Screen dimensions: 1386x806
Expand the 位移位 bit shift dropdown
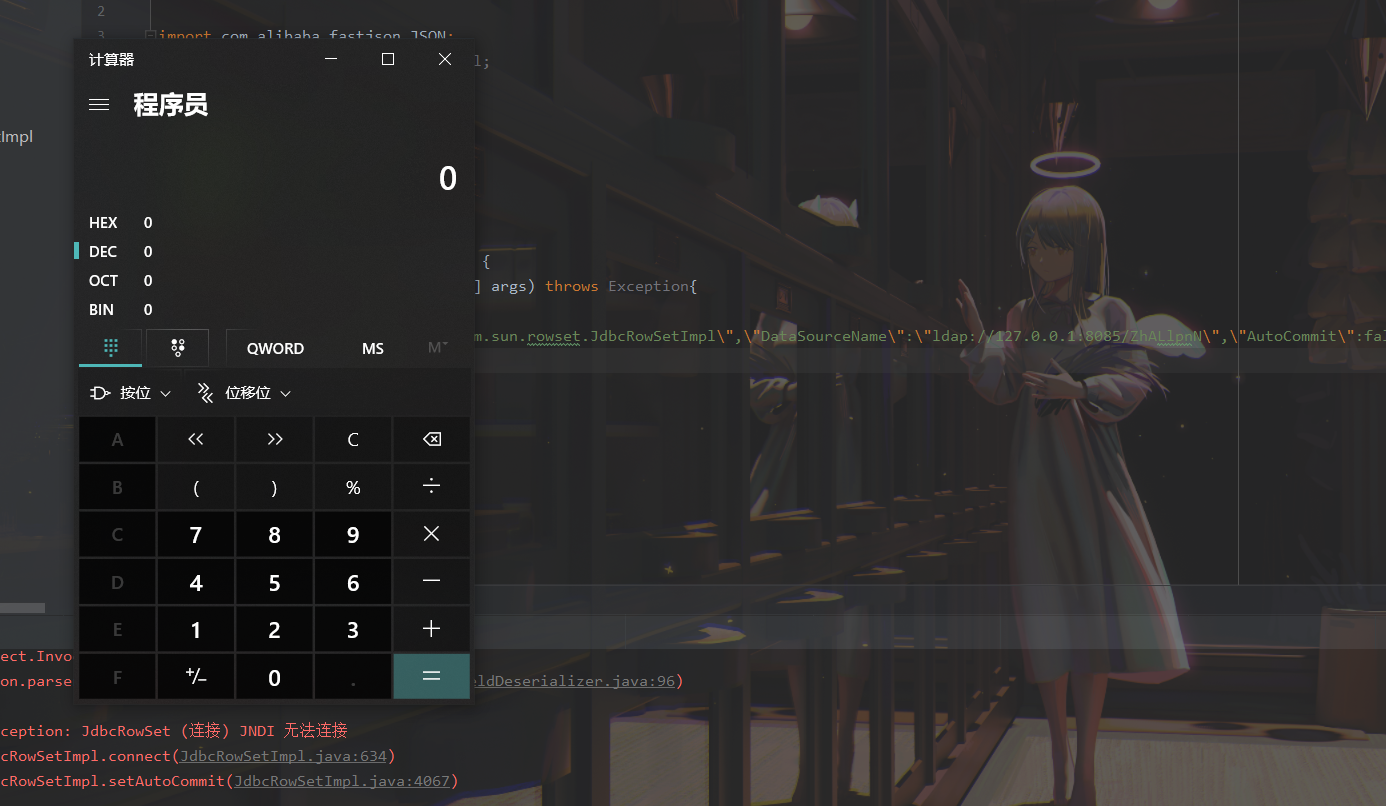tap(244, 393)
